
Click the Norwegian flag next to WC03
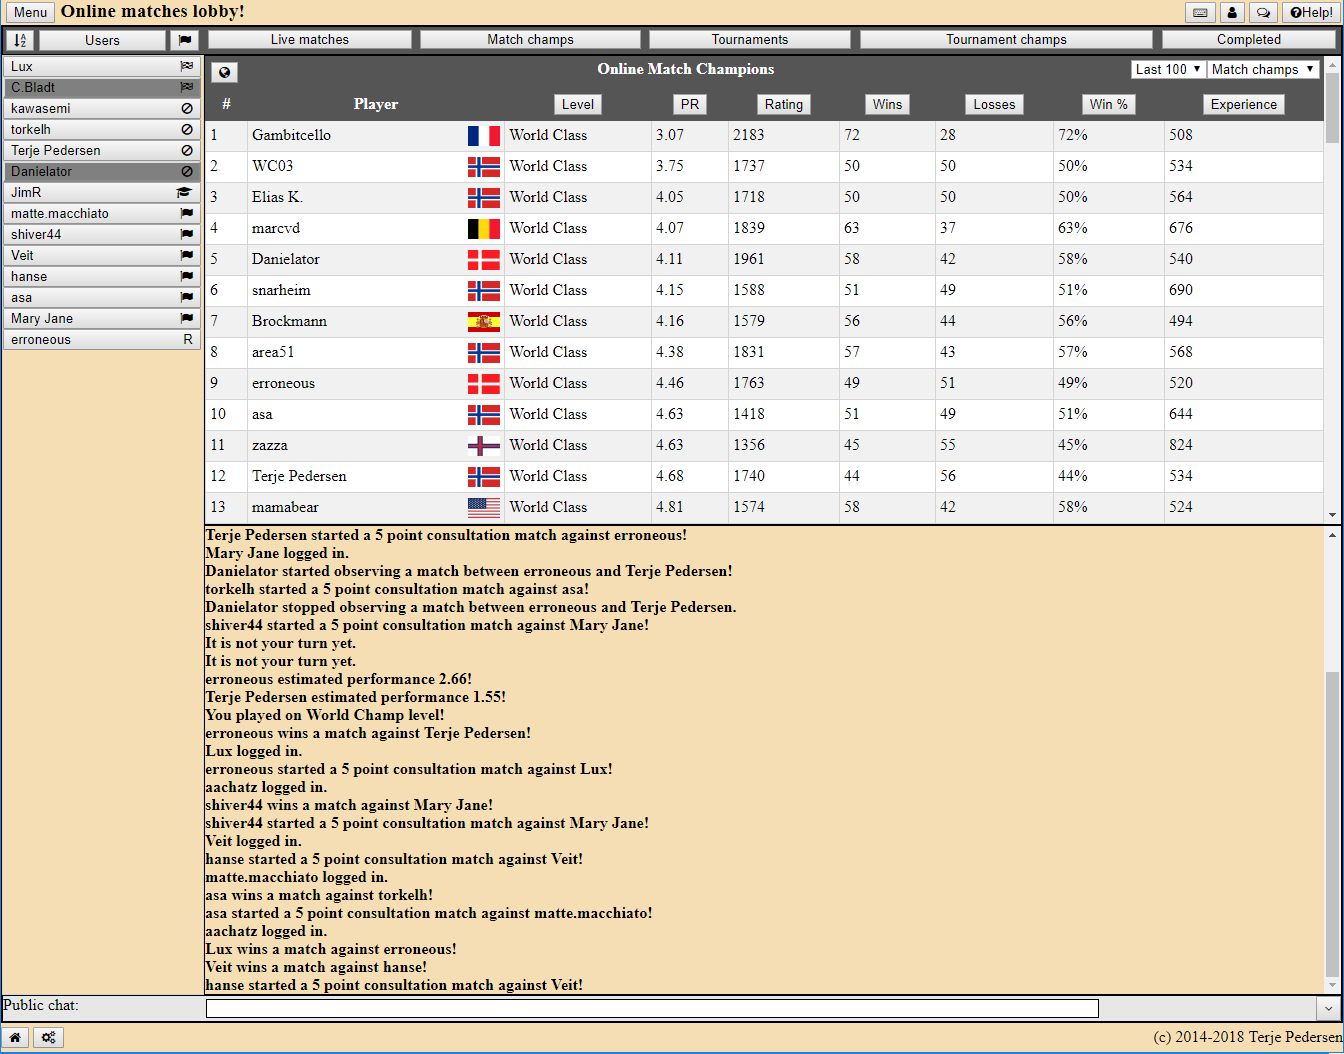pyautogui.click(x=484, y=166)
